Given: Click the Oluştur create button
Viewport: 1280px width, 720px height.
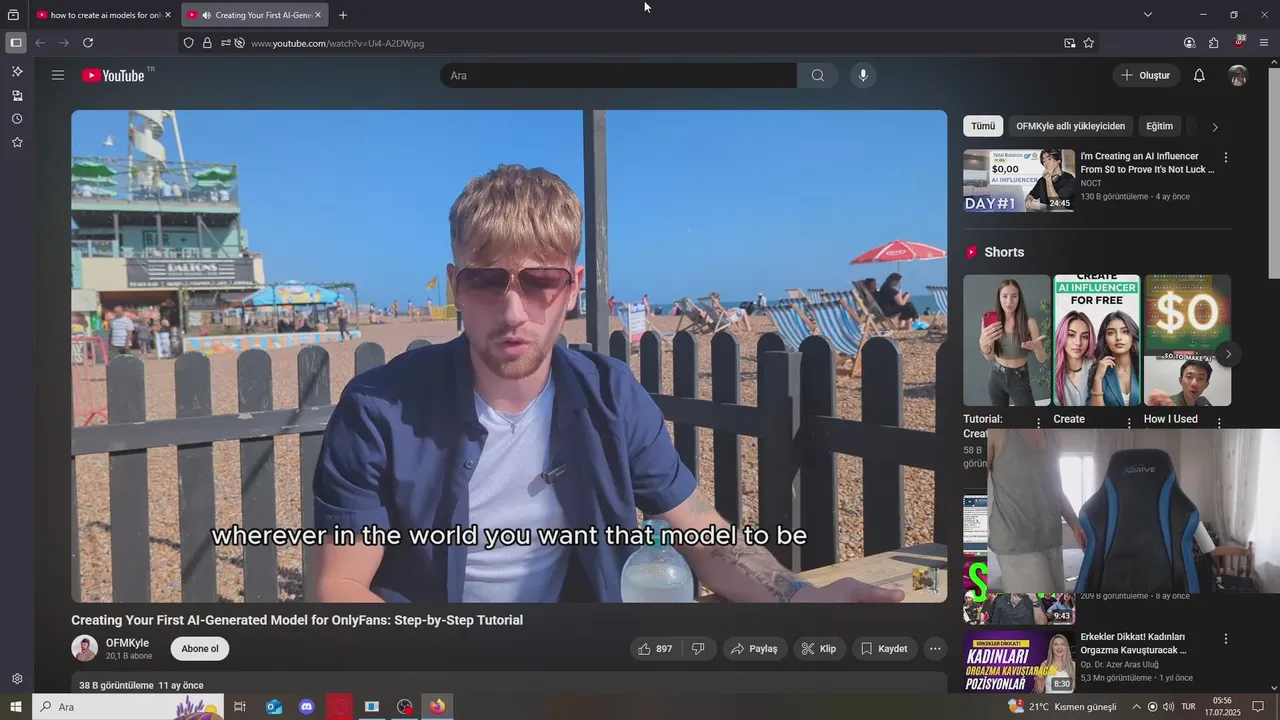Looking at the screenshot, I should [x=1146, y=75].
